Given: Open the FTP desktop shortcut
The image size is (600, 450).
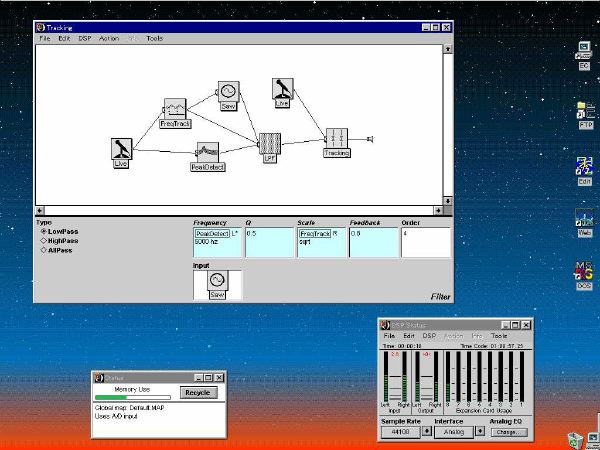Looking at the screenshot, I should (585, 115).
